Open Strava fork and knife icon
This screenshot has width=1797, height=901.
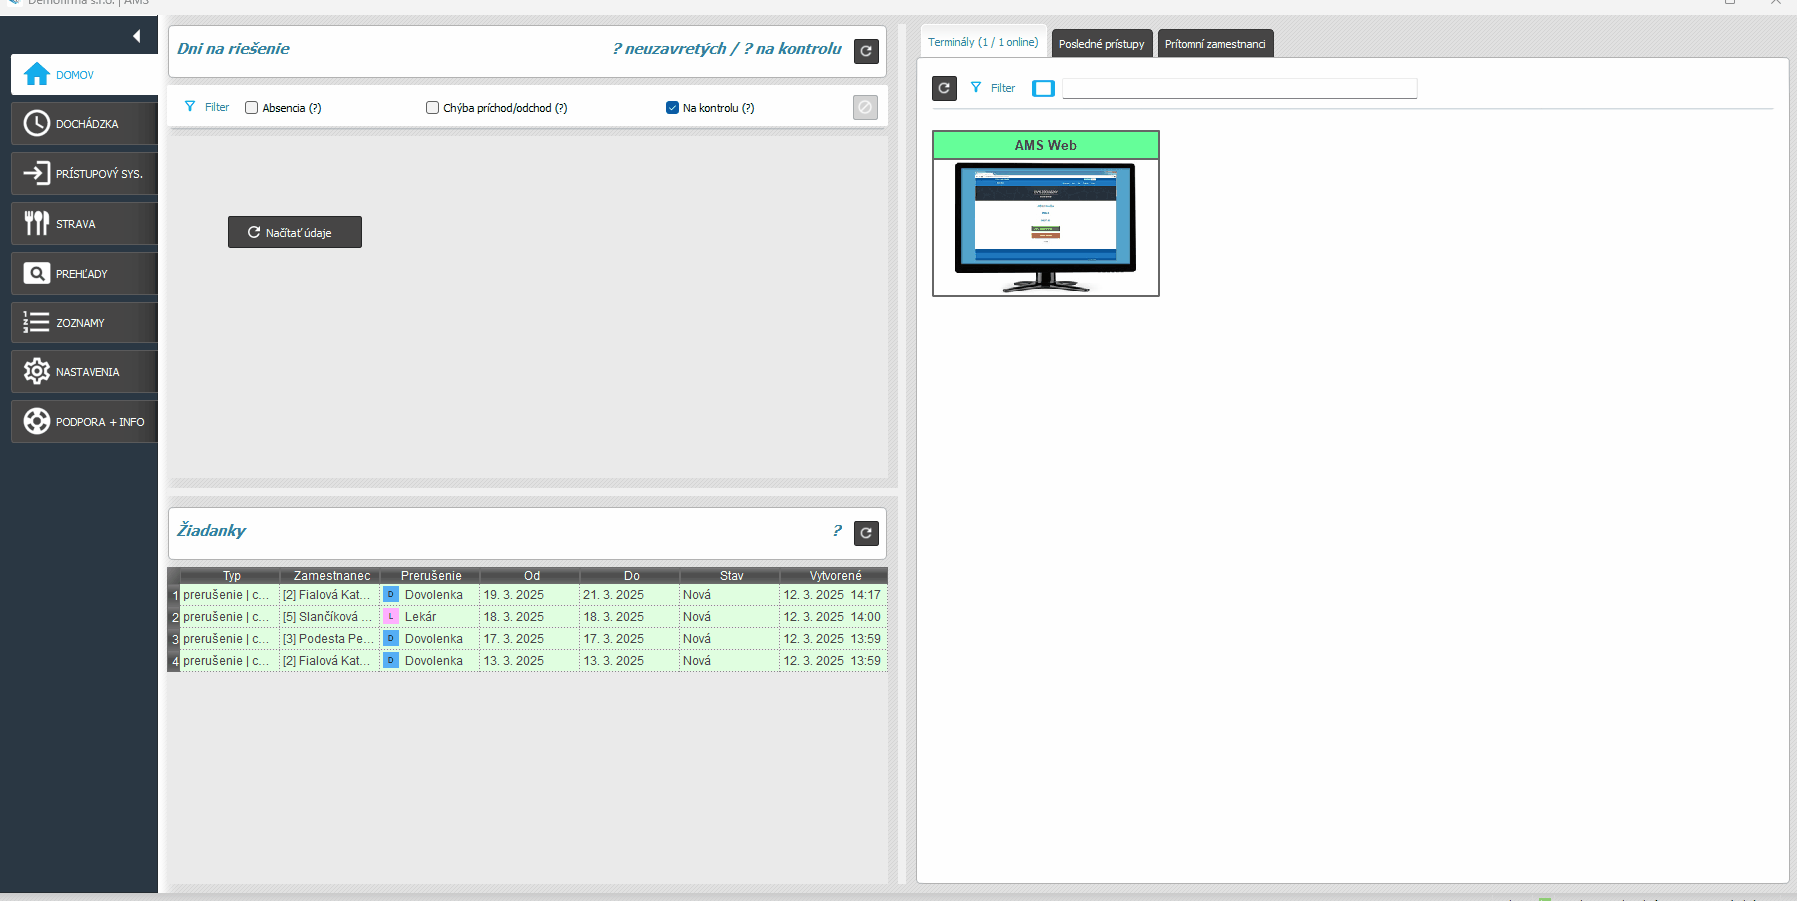point(37,223)
